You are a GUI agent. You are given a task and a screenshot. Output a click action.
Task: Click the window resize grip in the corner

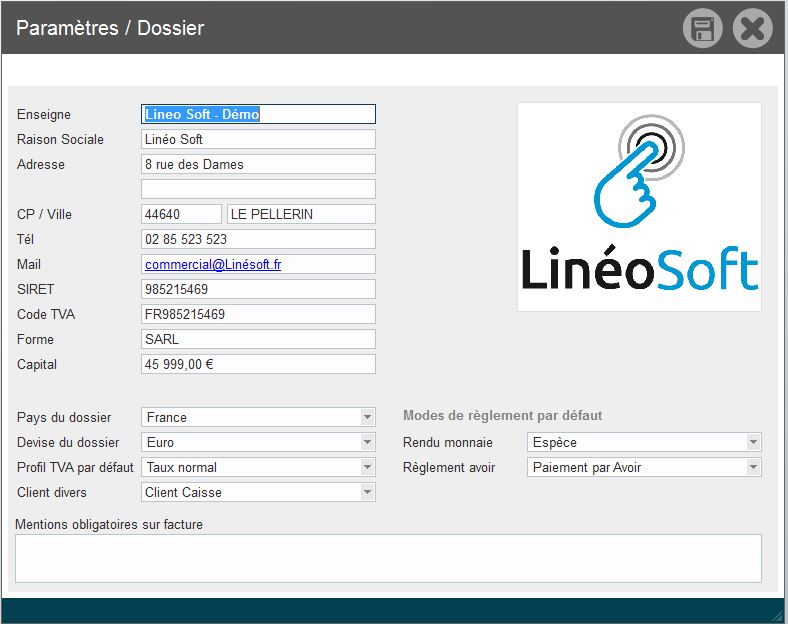tap(778, 615)
